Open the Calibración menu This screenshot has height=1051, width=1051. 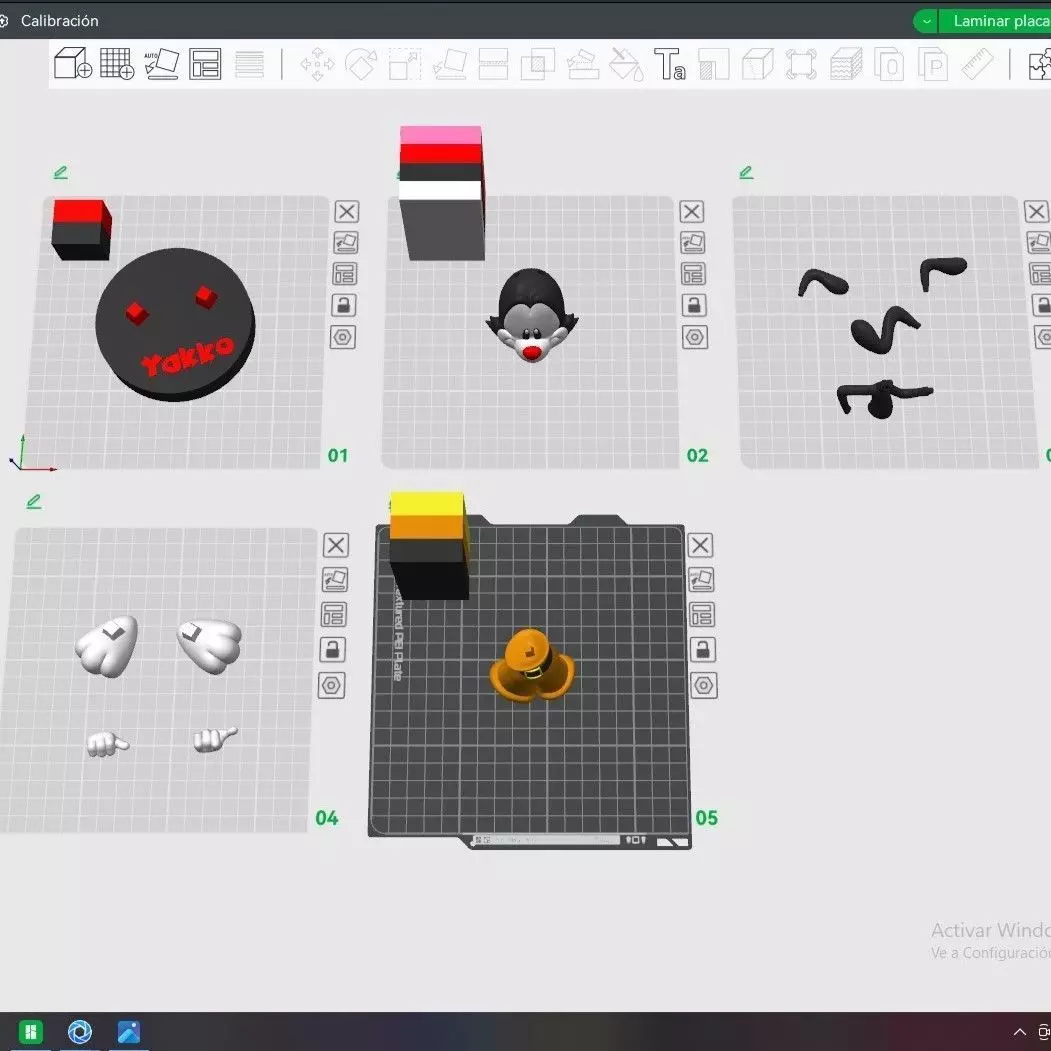[x=59, y=21]
